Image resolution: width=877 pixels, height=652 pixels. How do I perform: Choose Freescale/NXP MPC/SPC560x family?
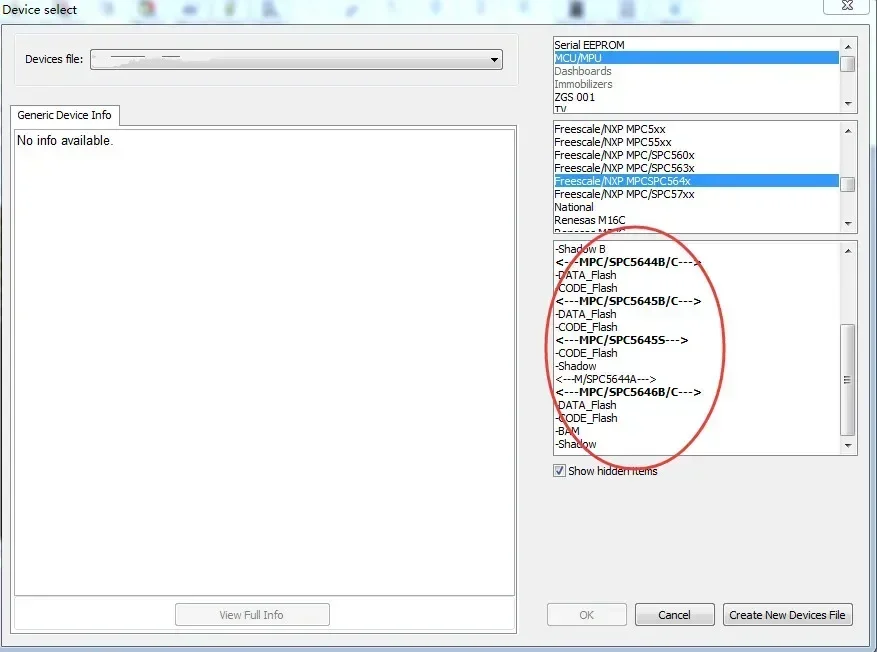click(x=696, y=155)
